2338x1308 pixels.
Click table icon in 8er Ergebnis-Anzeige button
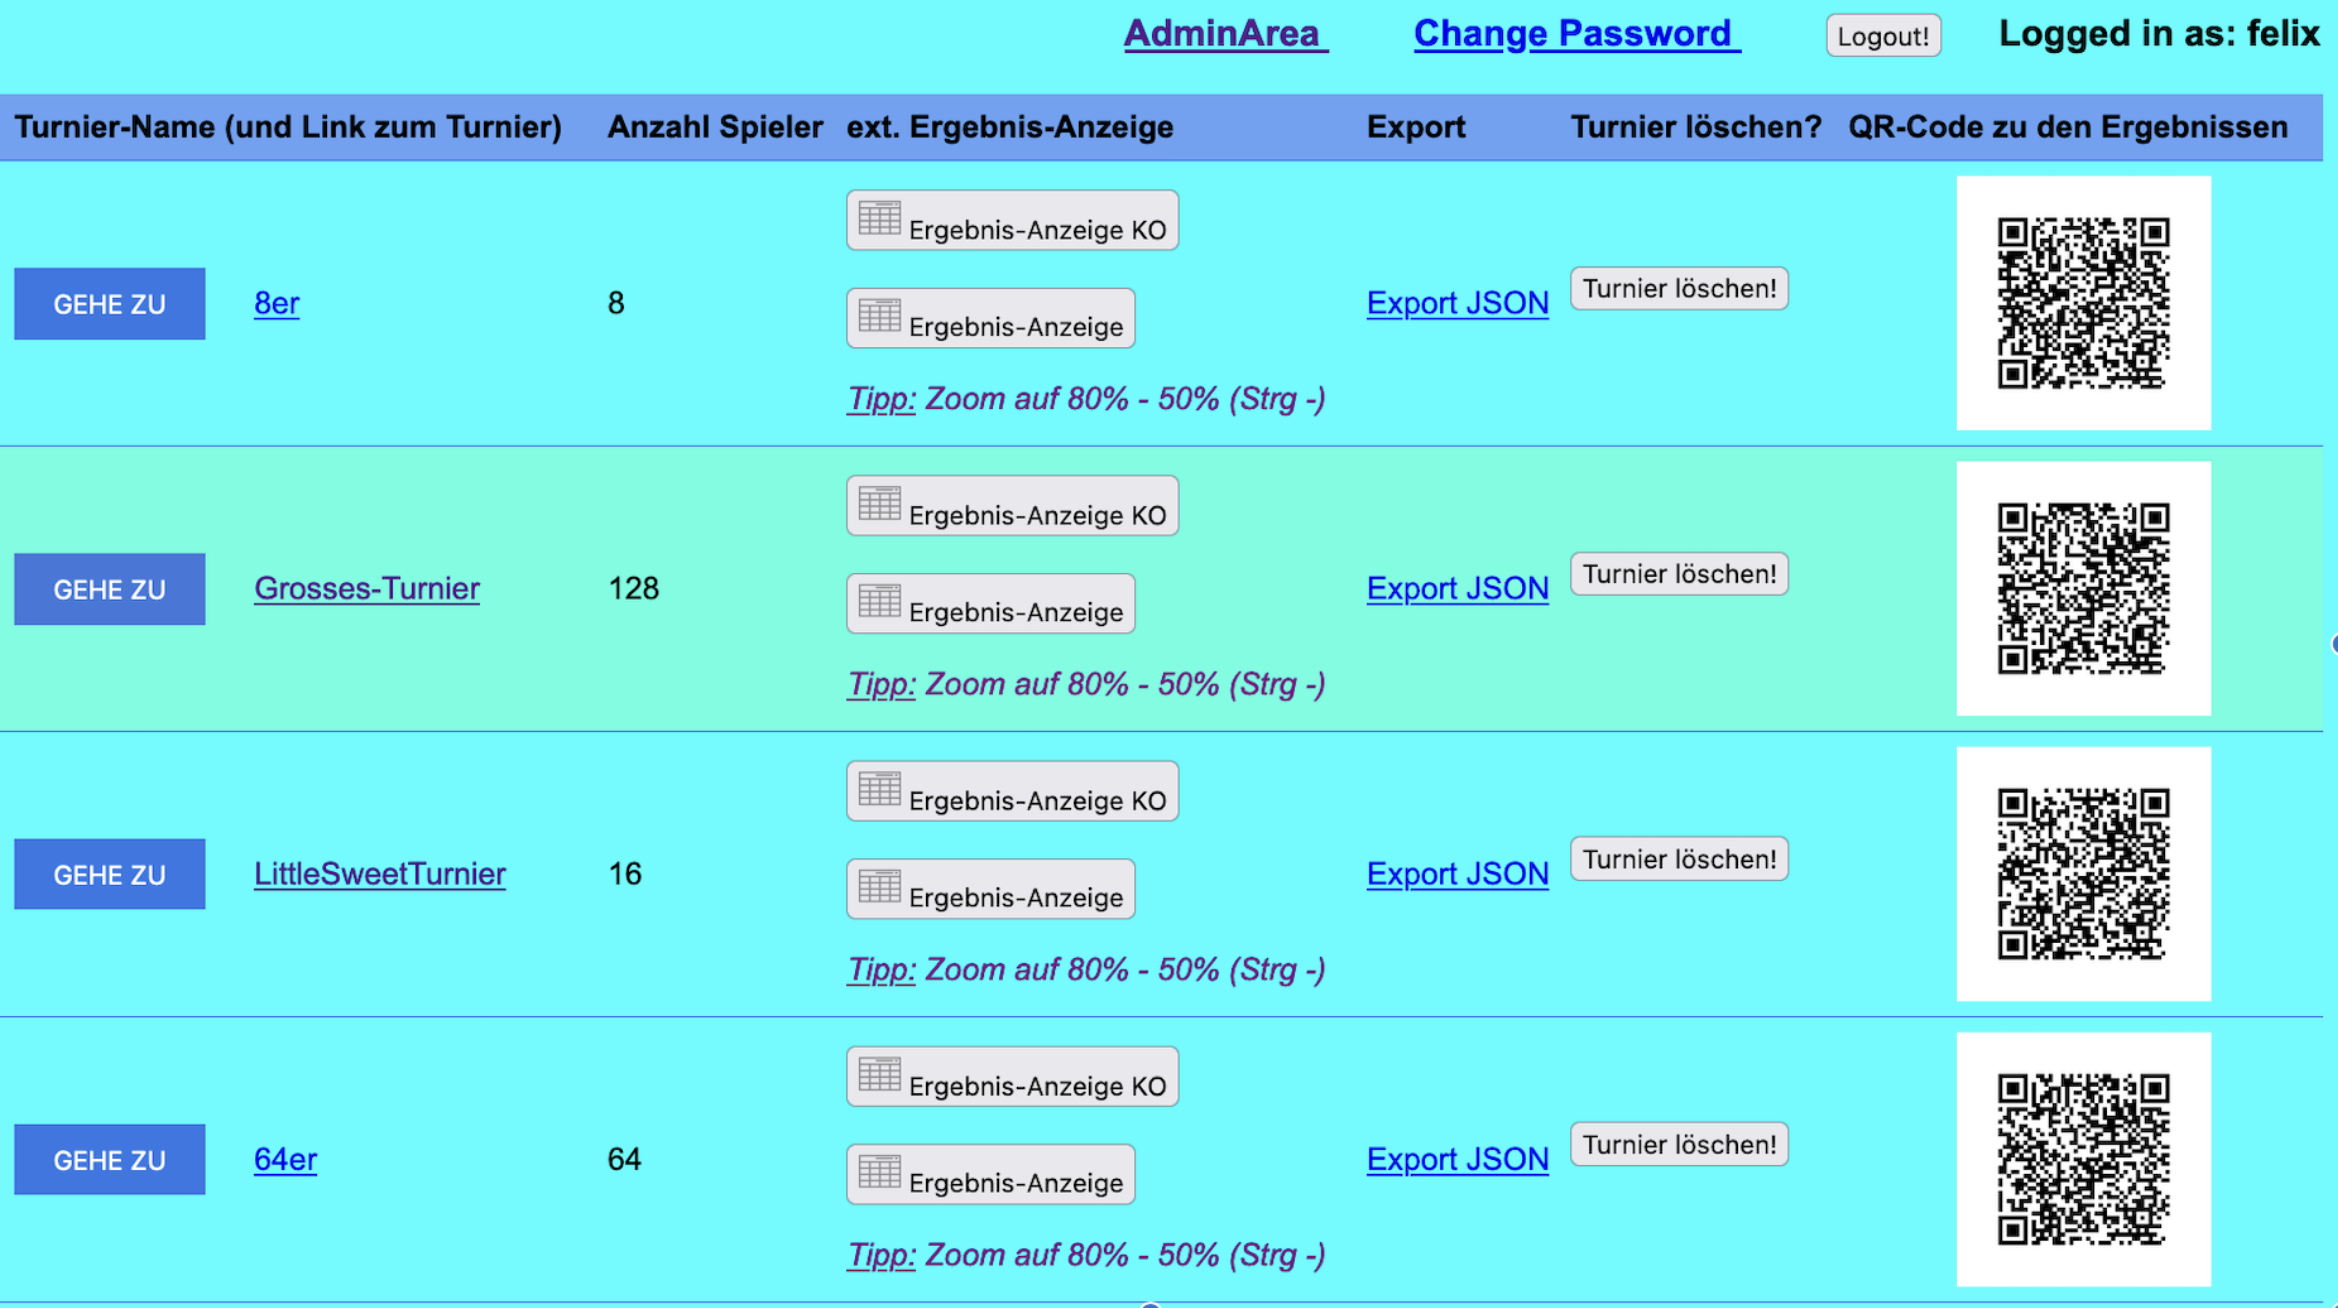click(x=879, y=316)
